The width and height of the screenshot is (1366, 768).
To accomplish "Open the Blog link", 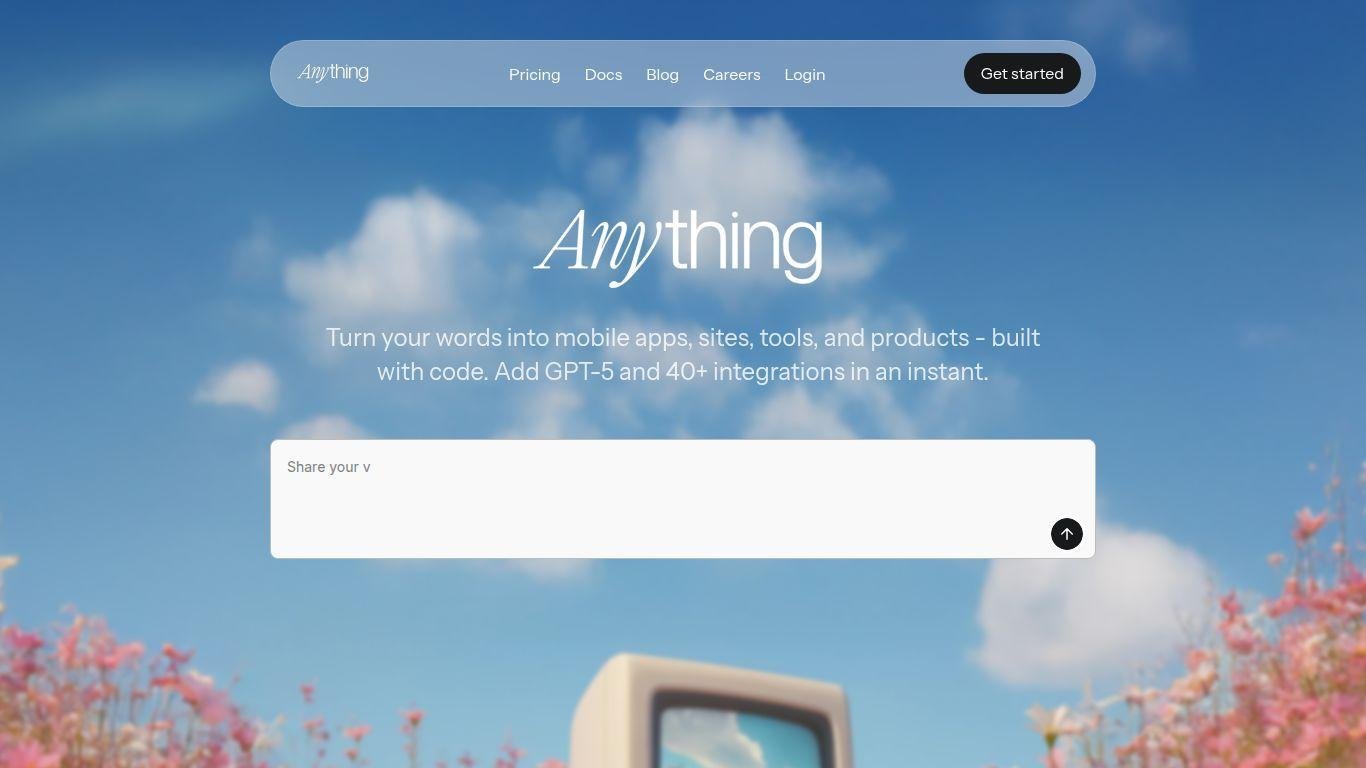I will (662, 75).
